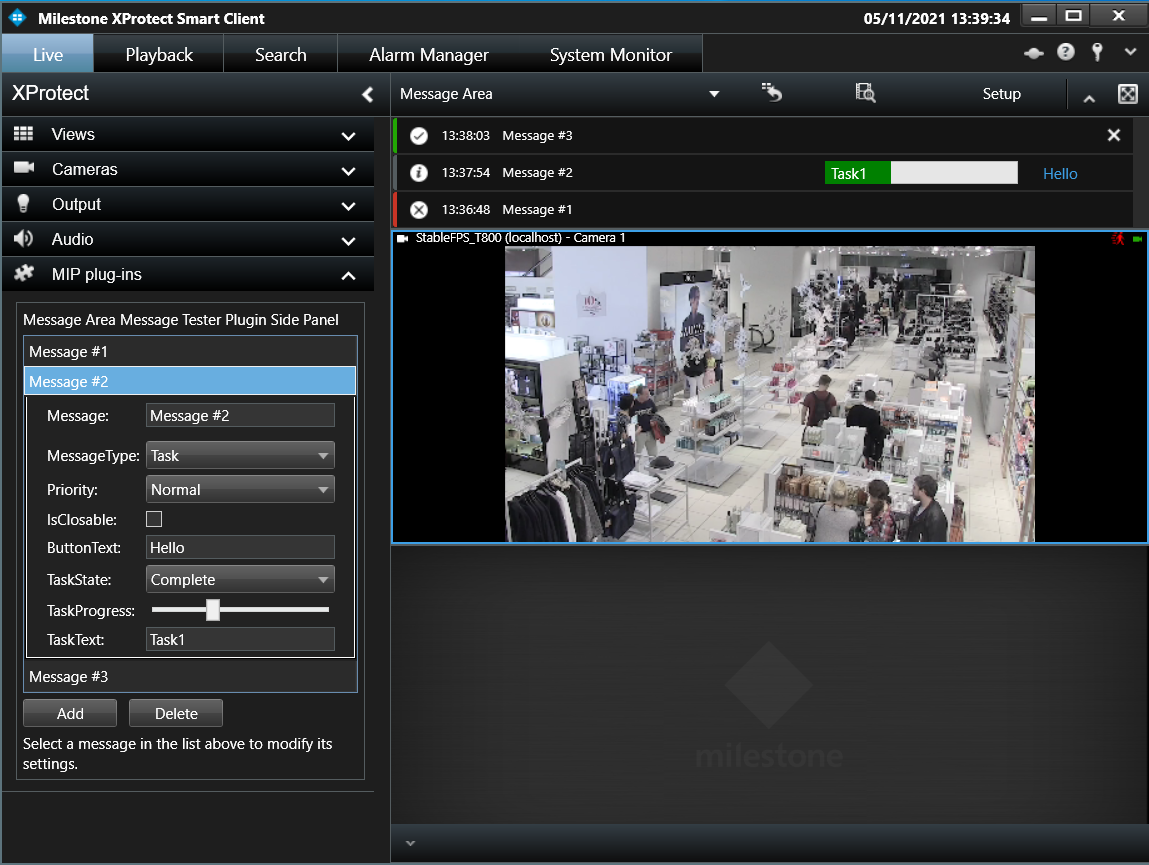Click the Add message button
Image resolution: width=1149 pixels, height=865 pixels.
click(x=70, y=713)
